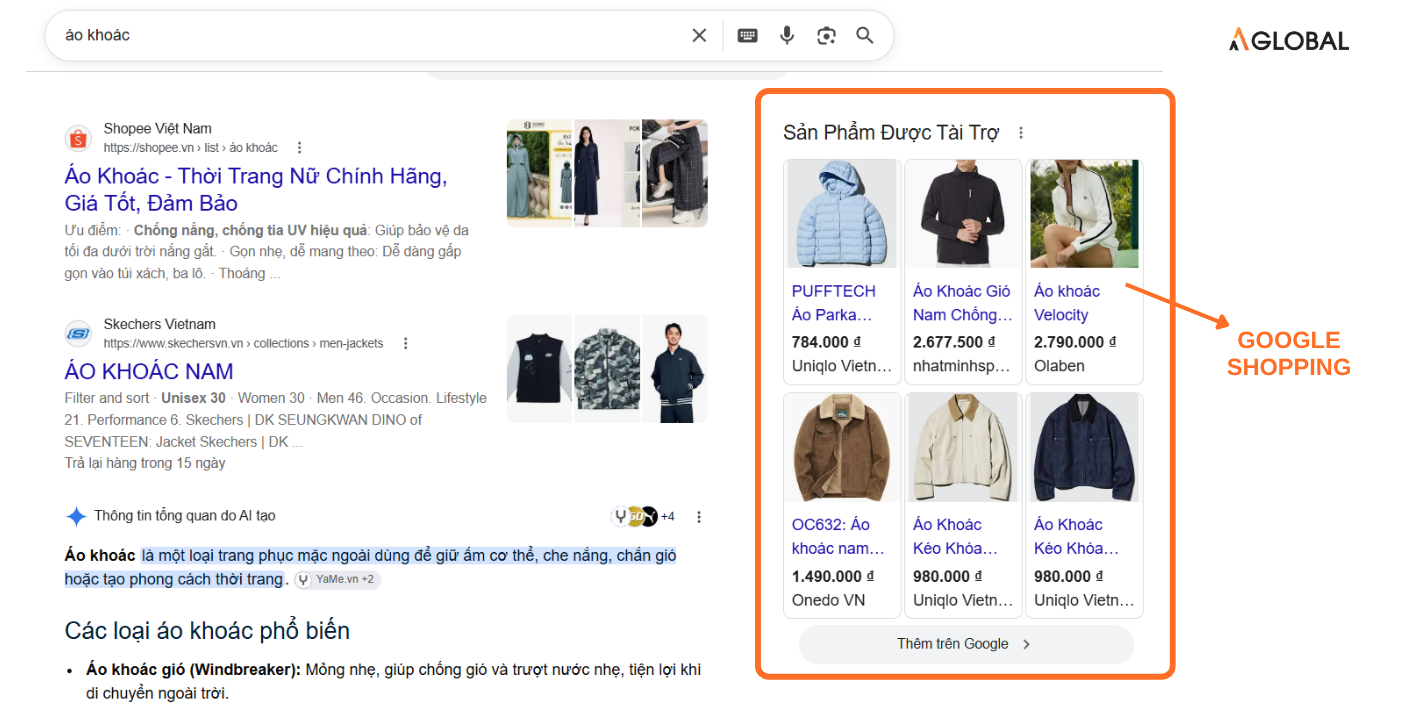Open the 'ÁO KHOÁC NAM' Skechers link
This screenshot has height=710, width=1420.
[x=149, y=371]
